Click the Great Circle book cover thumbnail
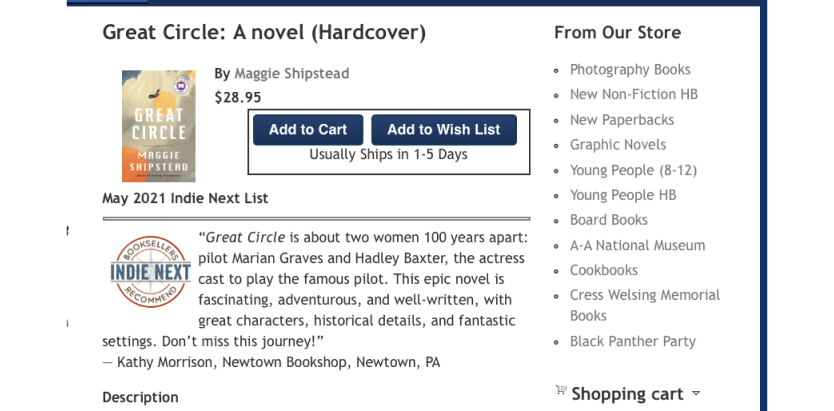This screenshot has height=411, width=834. [159, 125]
